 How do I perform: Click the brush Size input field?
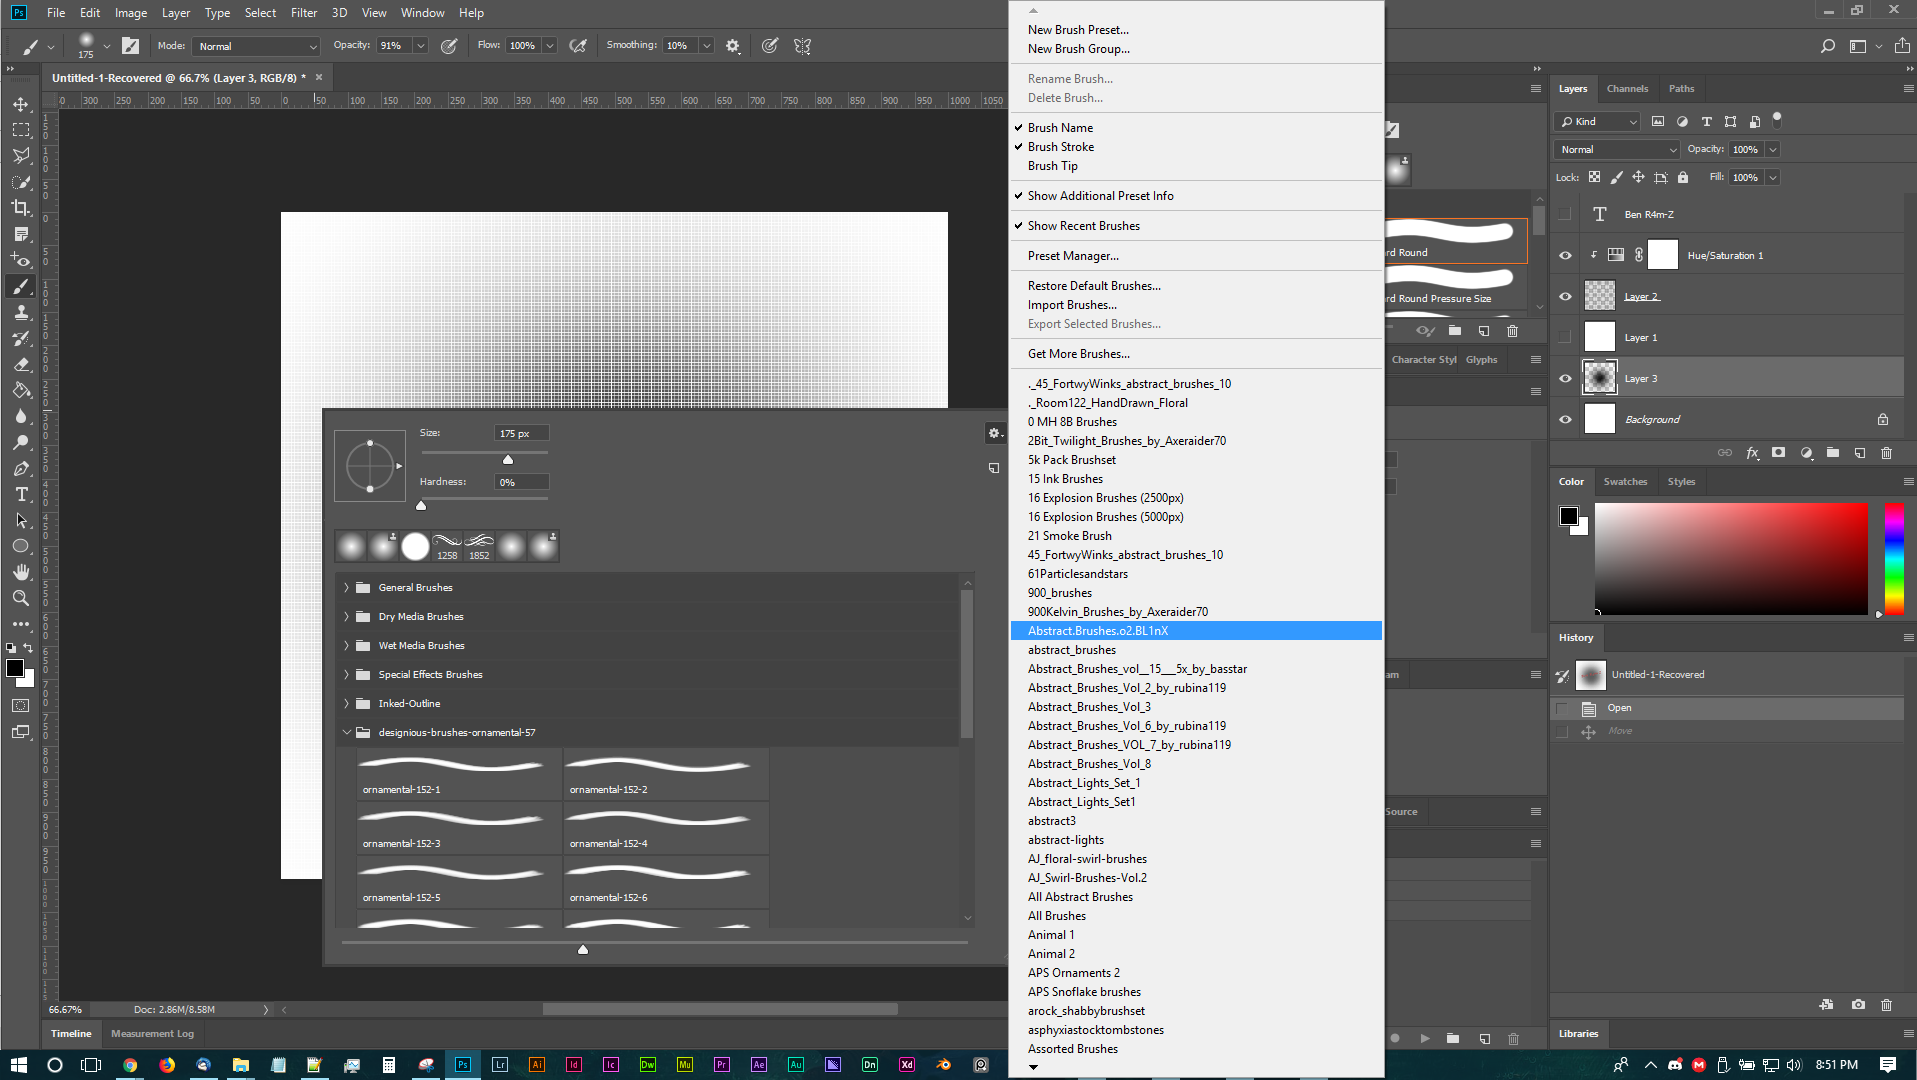pos(520,432)
